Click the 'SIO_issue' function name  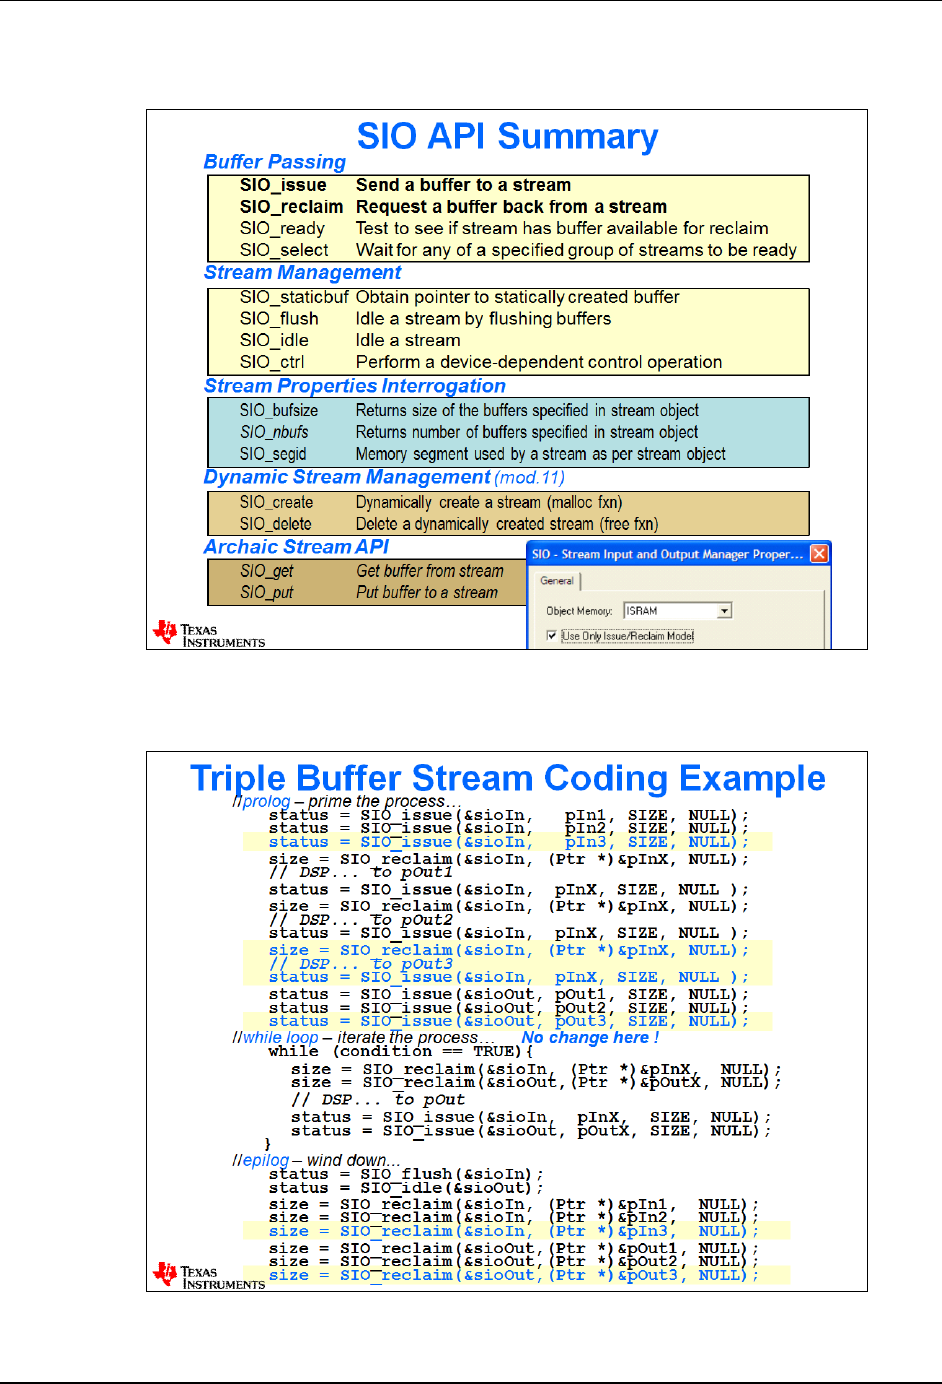tap(283, 185)
